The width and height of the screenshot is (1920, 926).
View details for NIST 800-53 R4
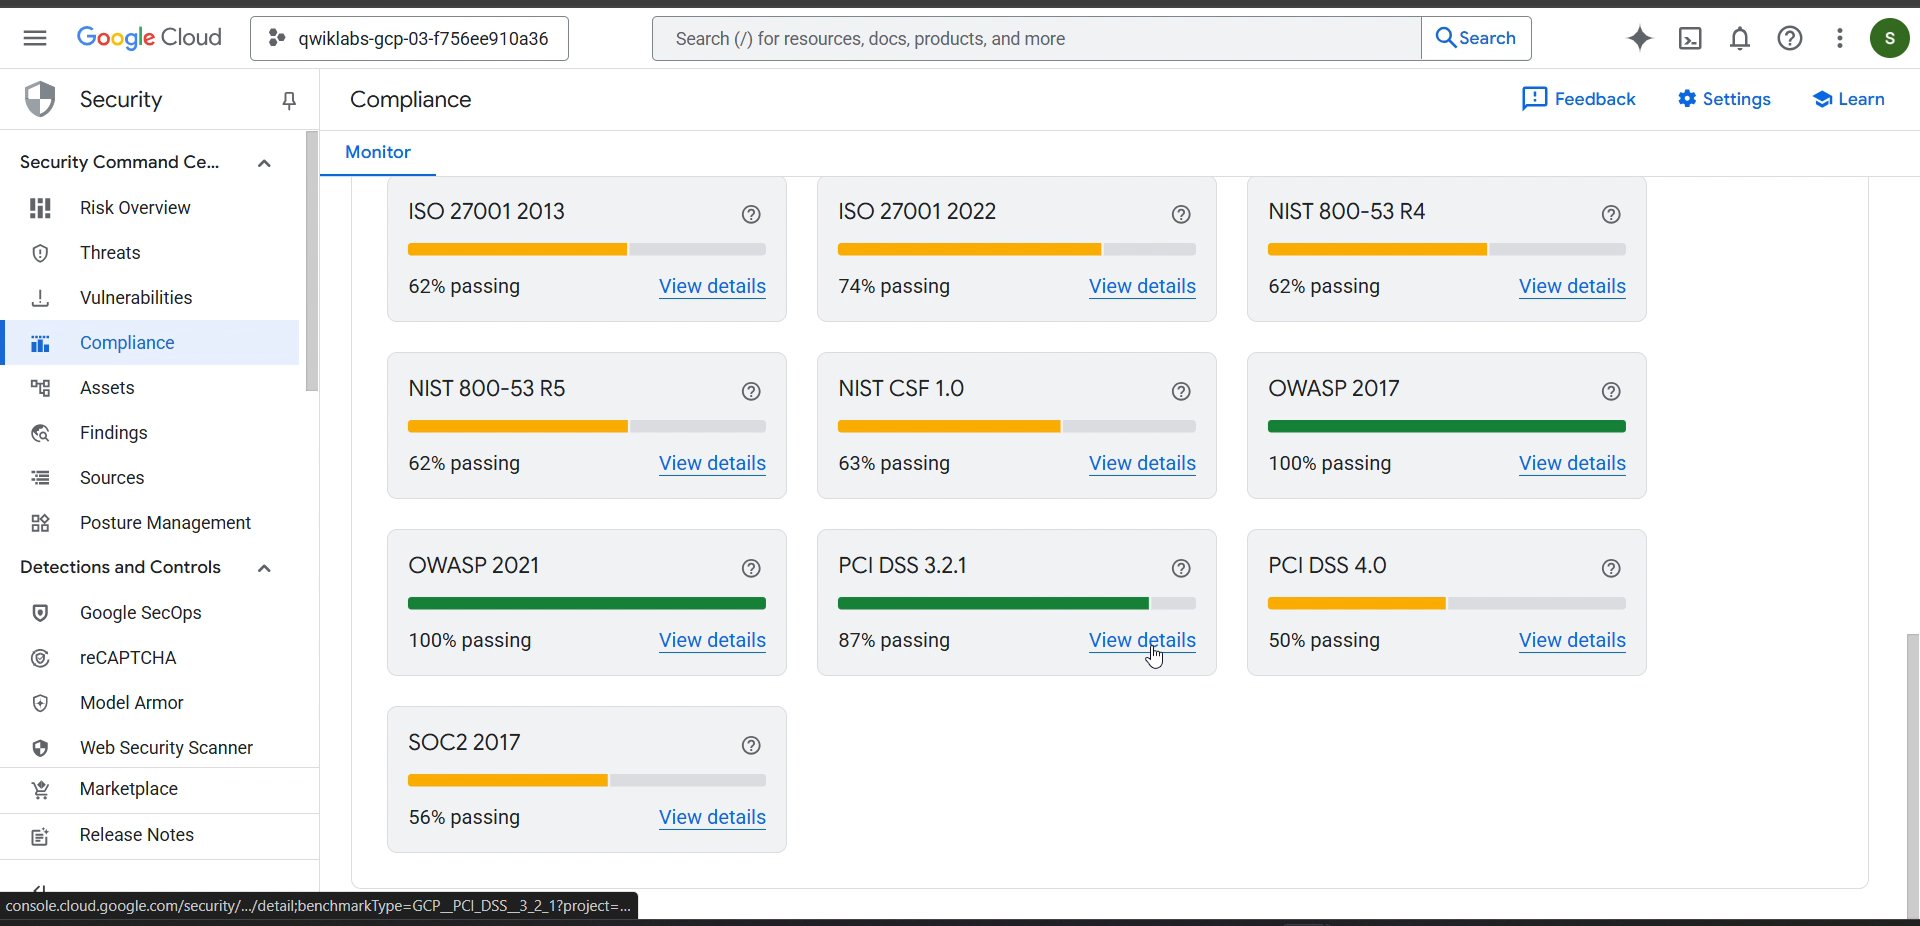pyautogui.click(x=1572, y=286)
